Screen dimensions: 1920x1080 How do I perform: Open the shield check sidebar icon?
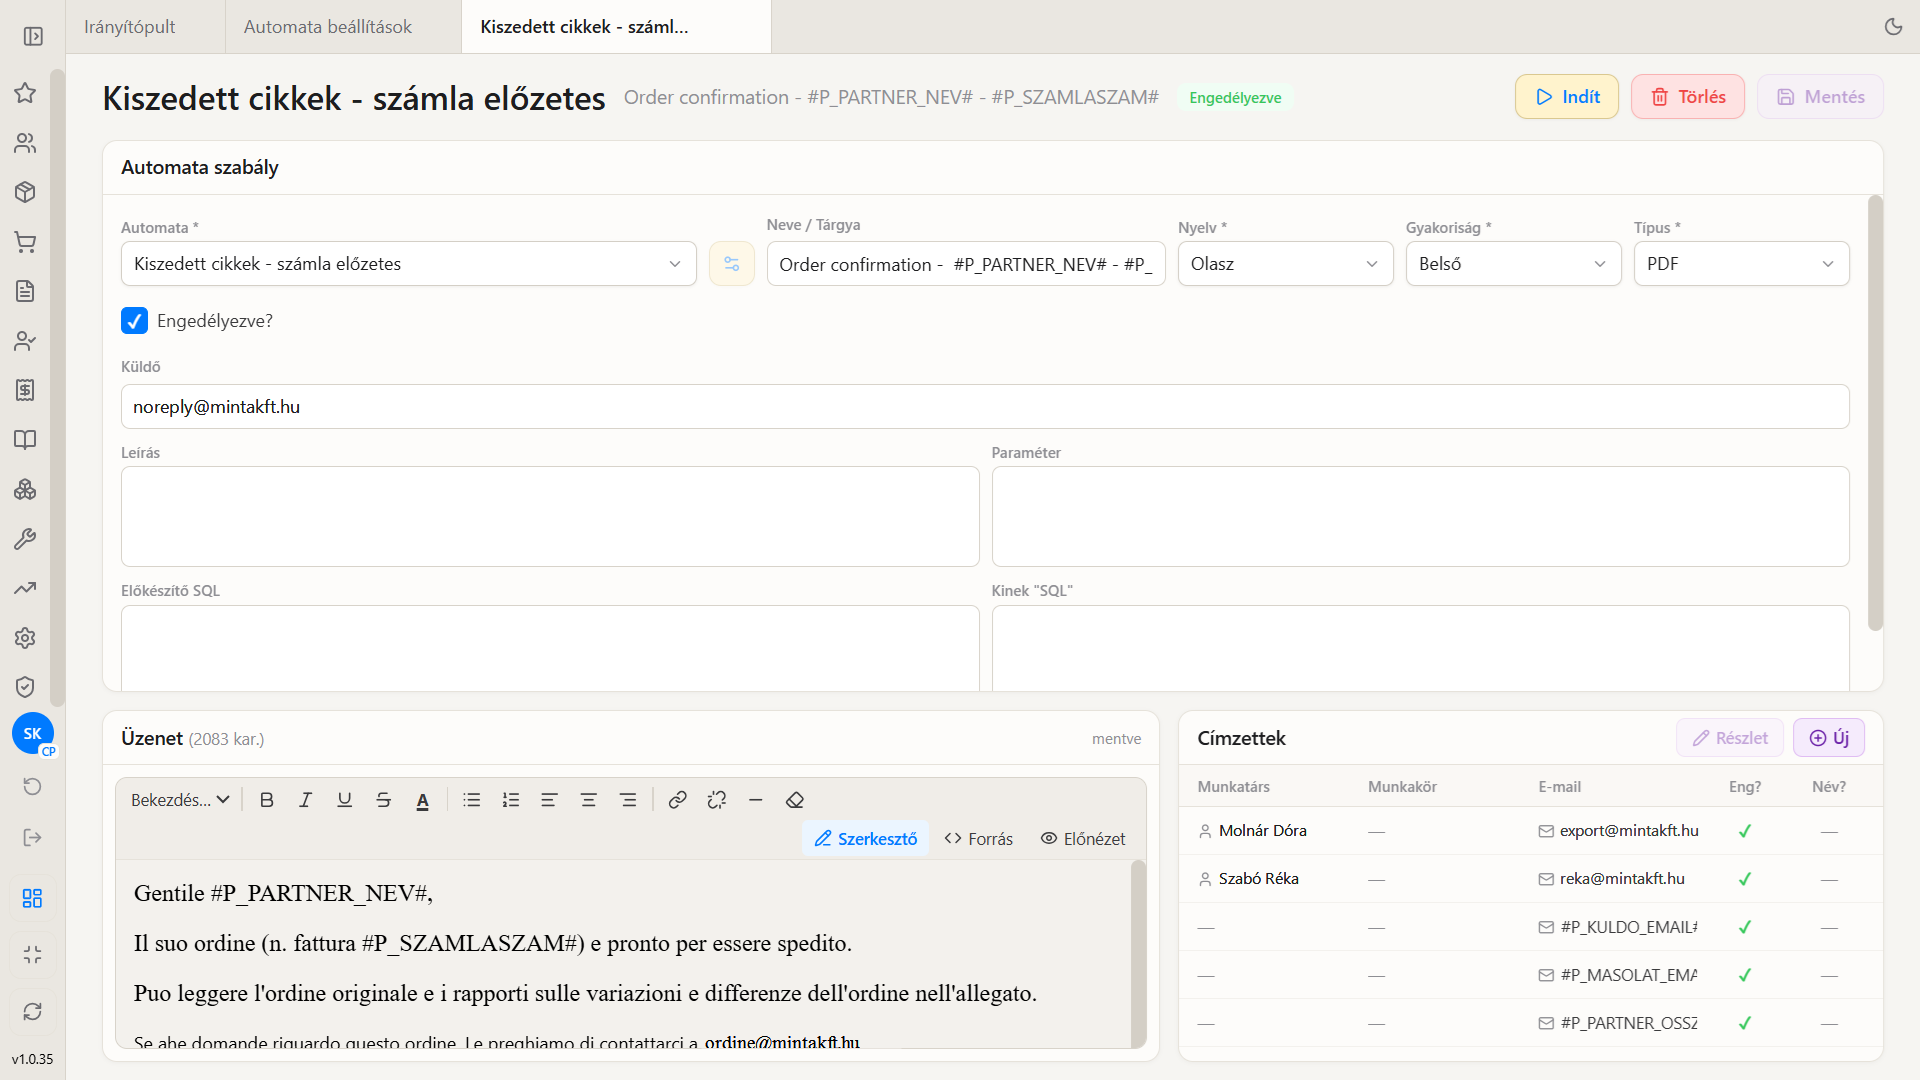[x=25, y=687]
